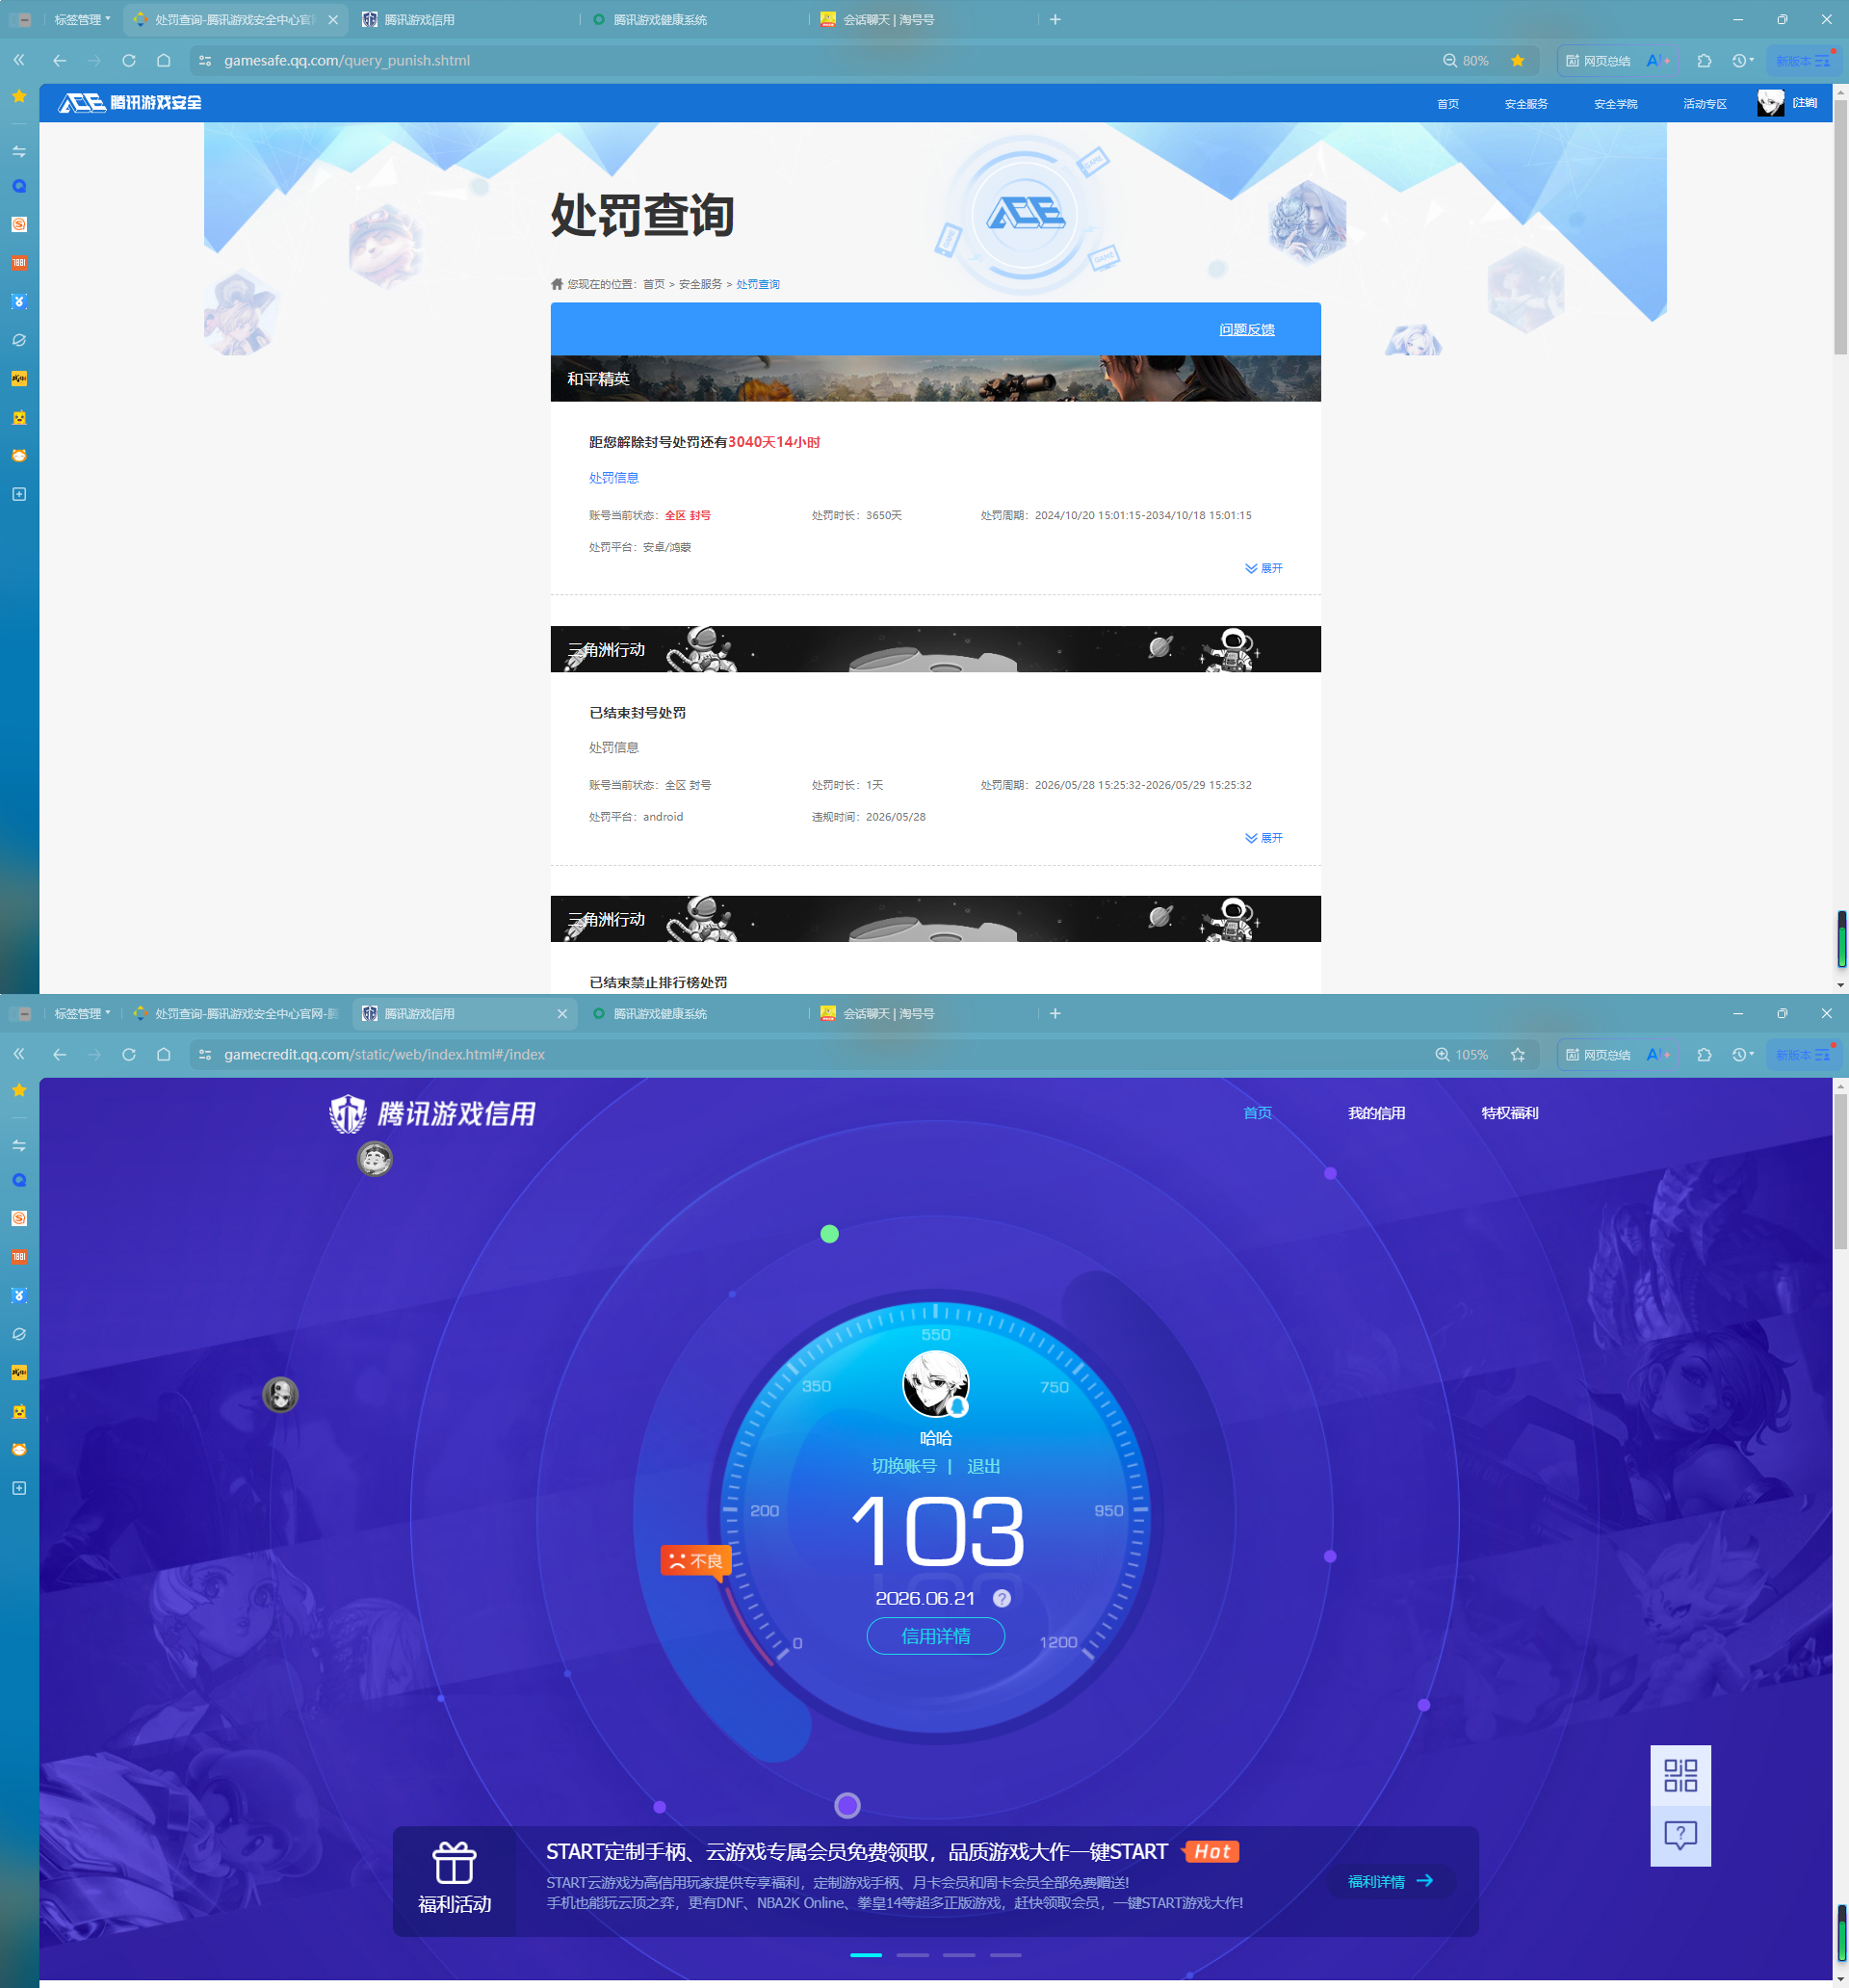Open the orange S sidebar icon in the 处罚查询 window
Viewport: 1849px width, 1988px height.
(19, 224)
